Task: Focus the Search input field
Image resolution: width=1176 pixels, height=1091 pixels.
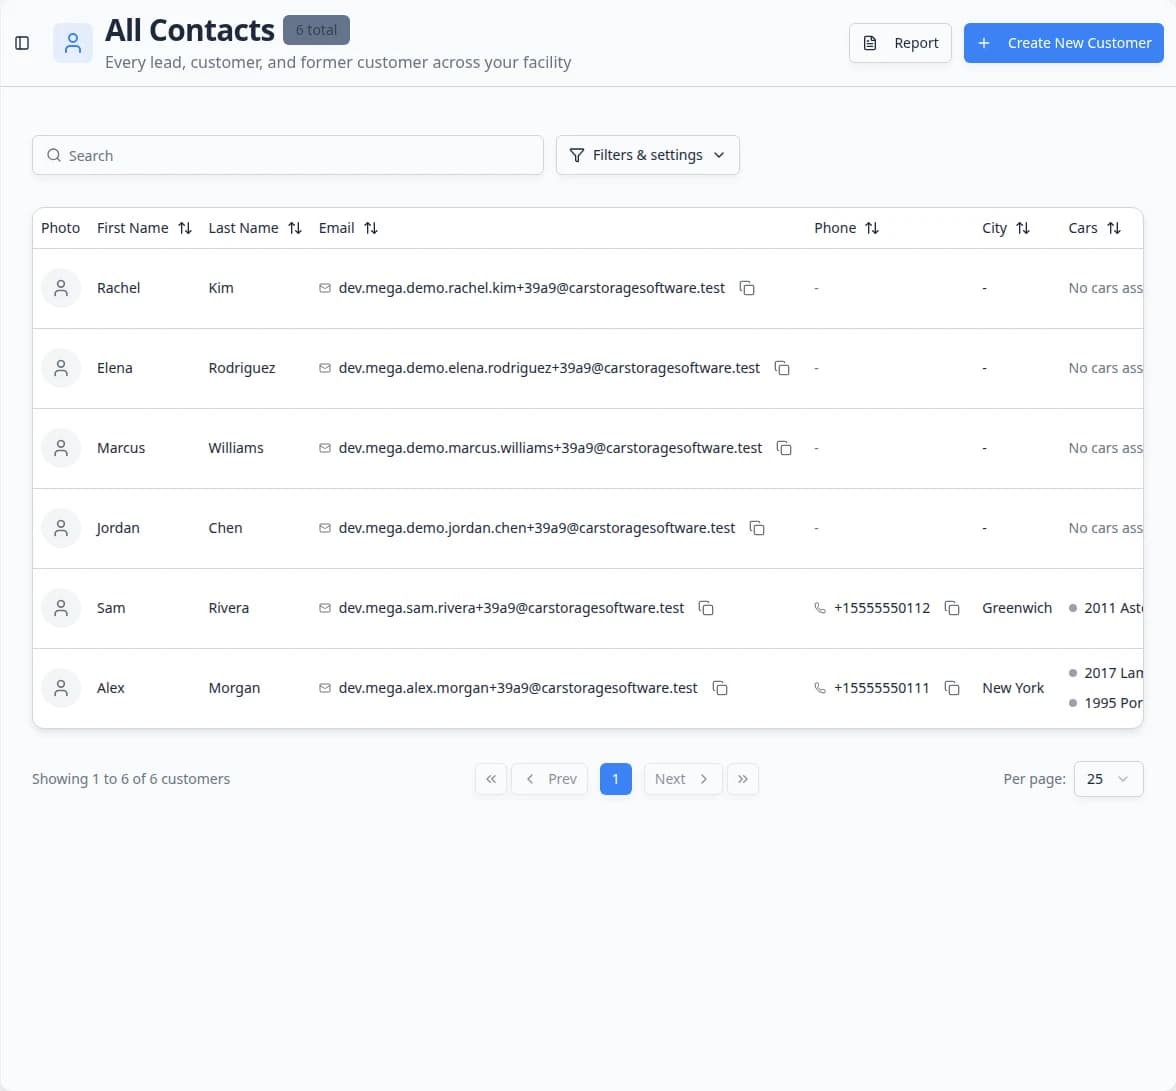Action: click(288, 155)
